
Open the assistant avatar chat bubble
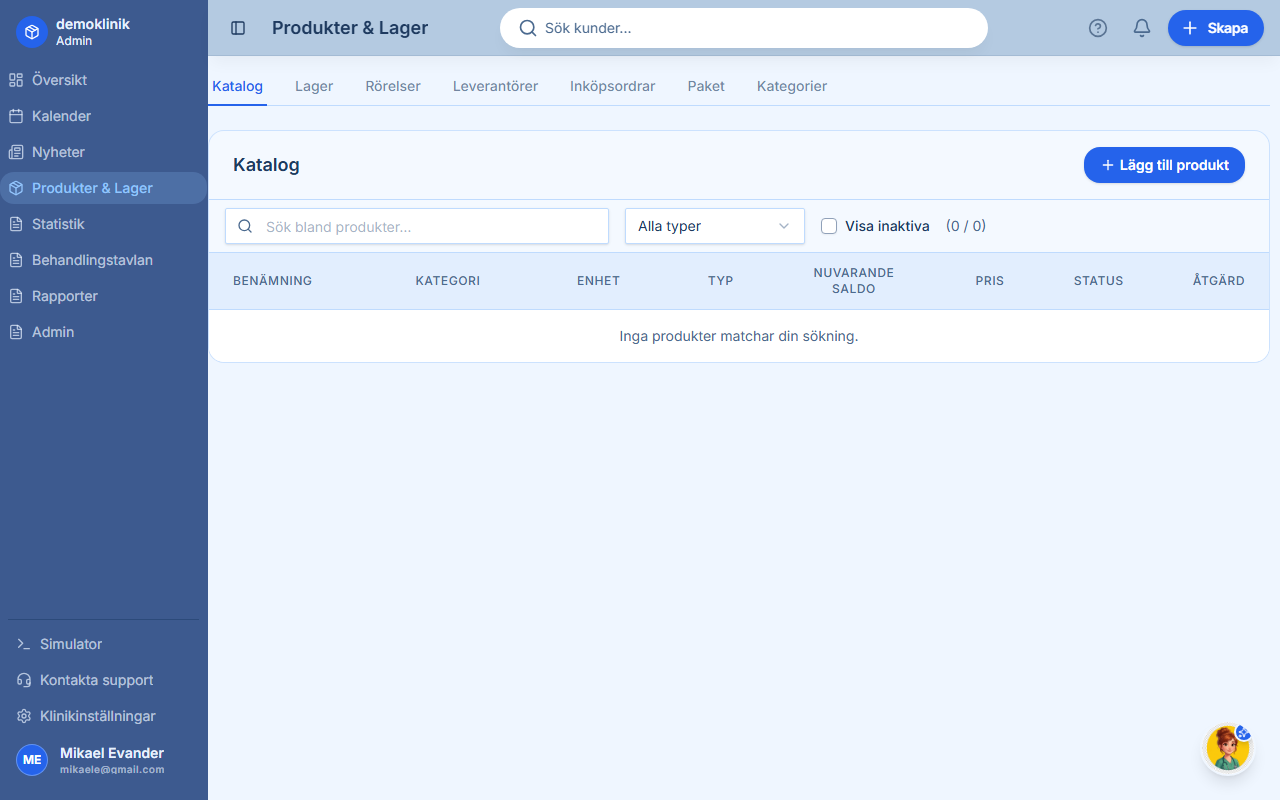(1227, 749)
